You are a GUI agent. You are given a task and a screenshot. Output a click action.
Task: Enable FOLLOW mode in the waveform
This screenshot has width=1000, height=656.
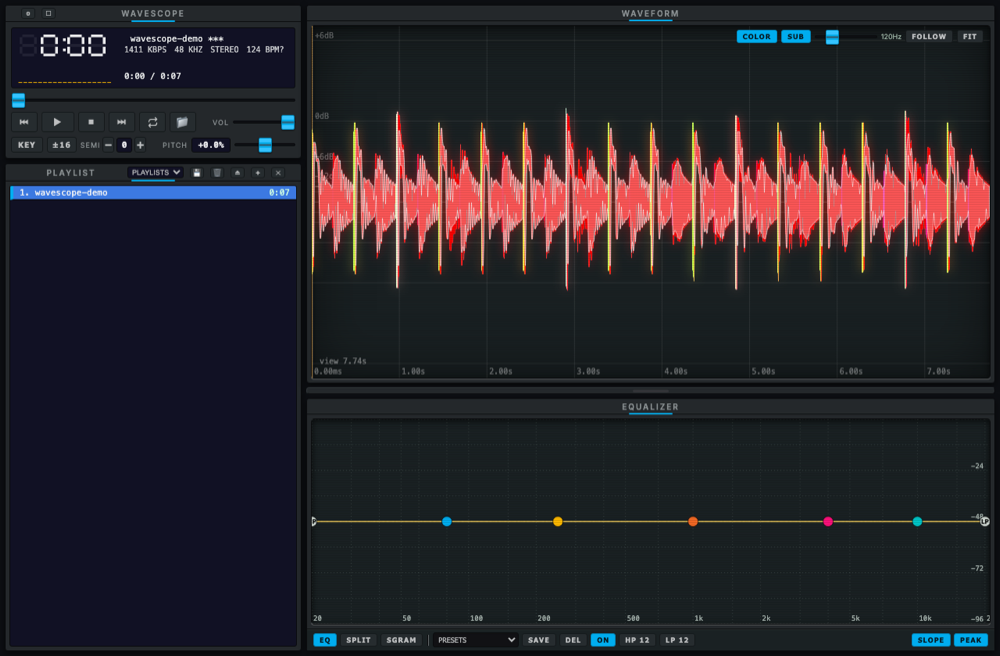click(929, 36)
